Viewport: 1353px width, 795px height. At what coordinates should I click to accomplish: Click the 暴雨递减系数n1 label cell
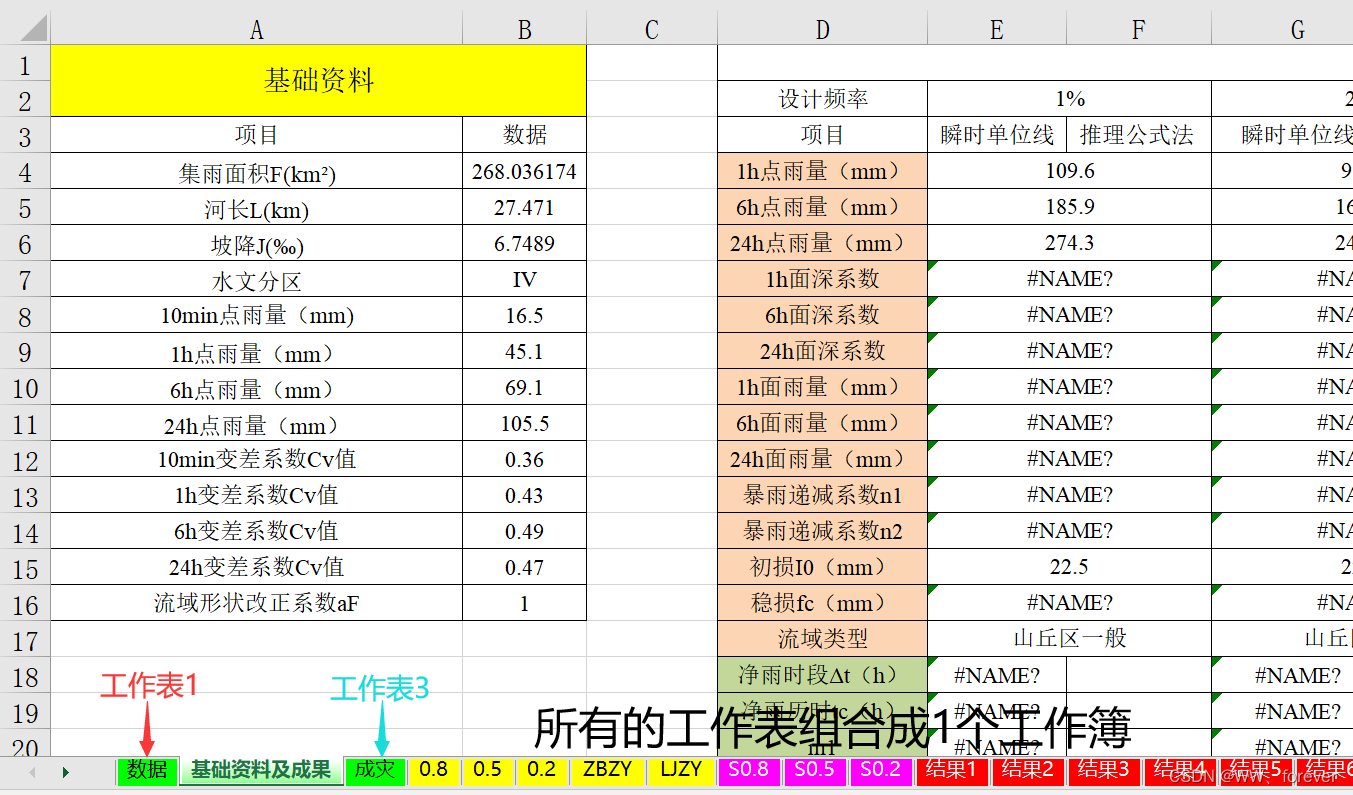point(822,495)
